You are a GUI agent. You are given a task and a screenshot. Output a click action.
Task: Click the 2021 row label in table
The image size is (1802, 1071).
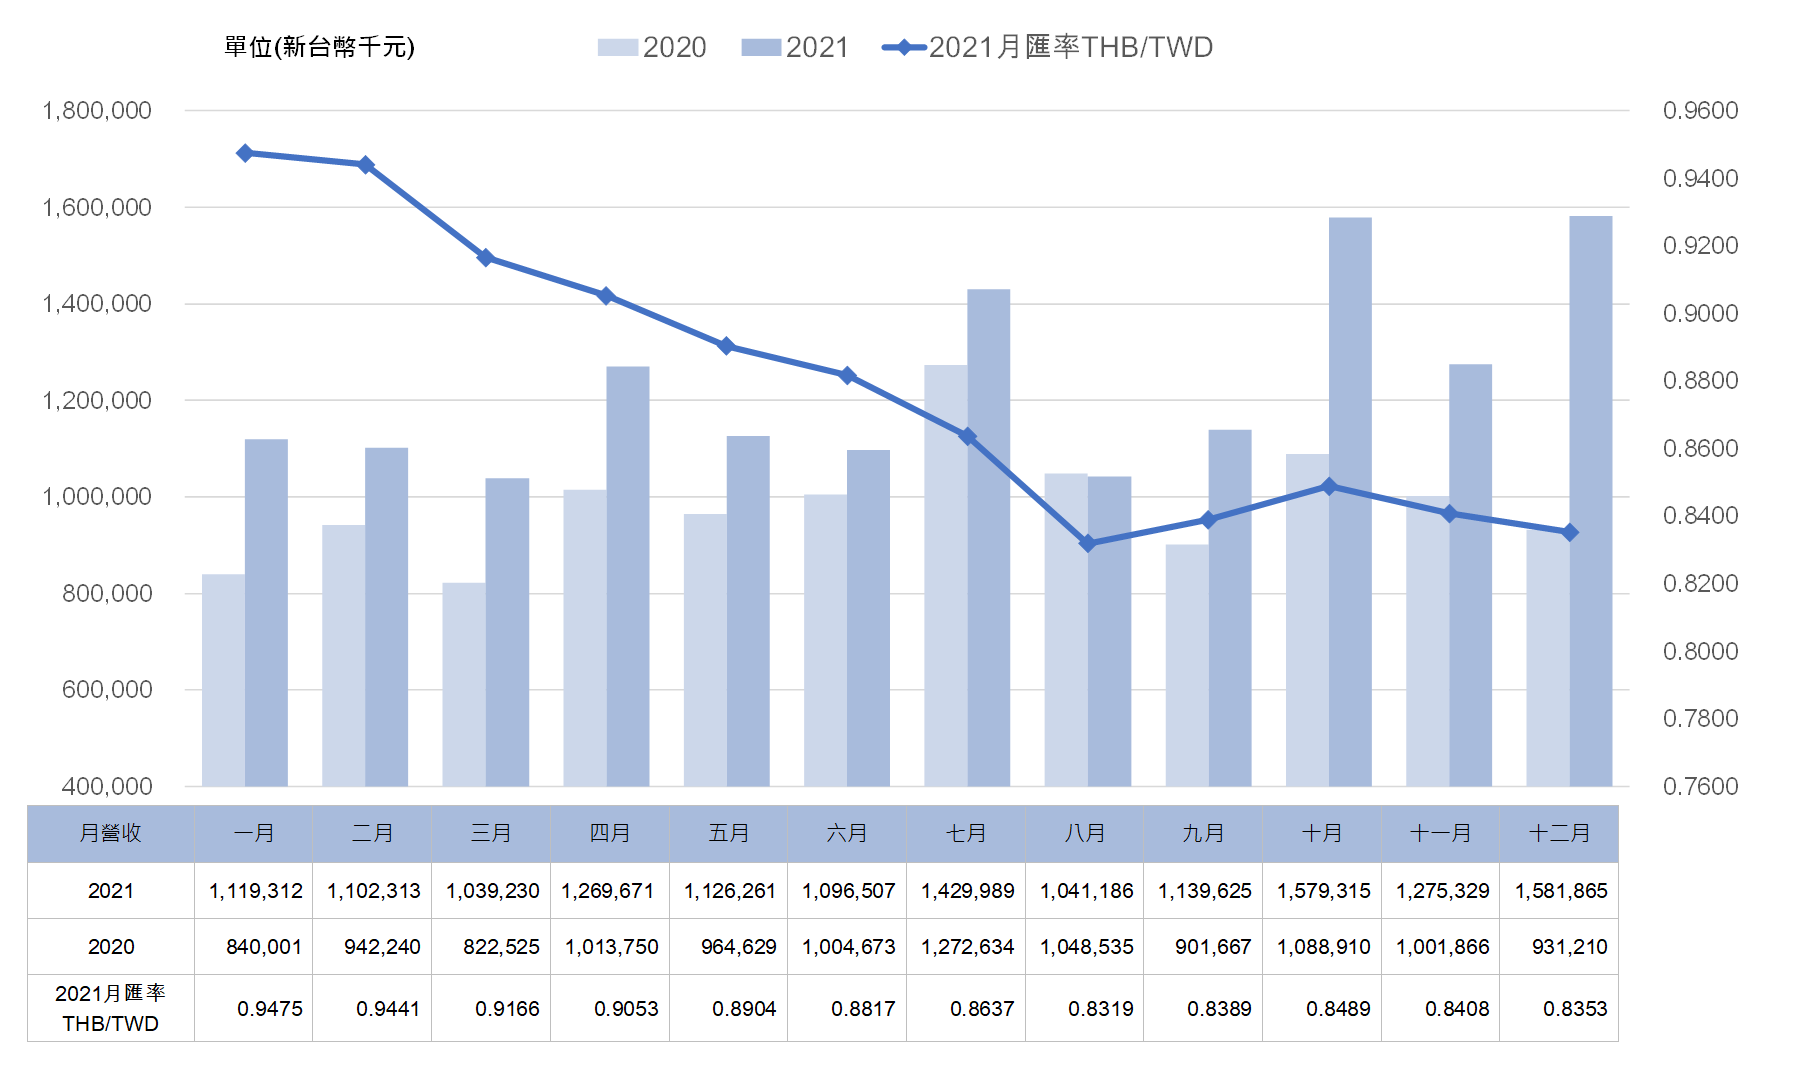tap(110, 891)
